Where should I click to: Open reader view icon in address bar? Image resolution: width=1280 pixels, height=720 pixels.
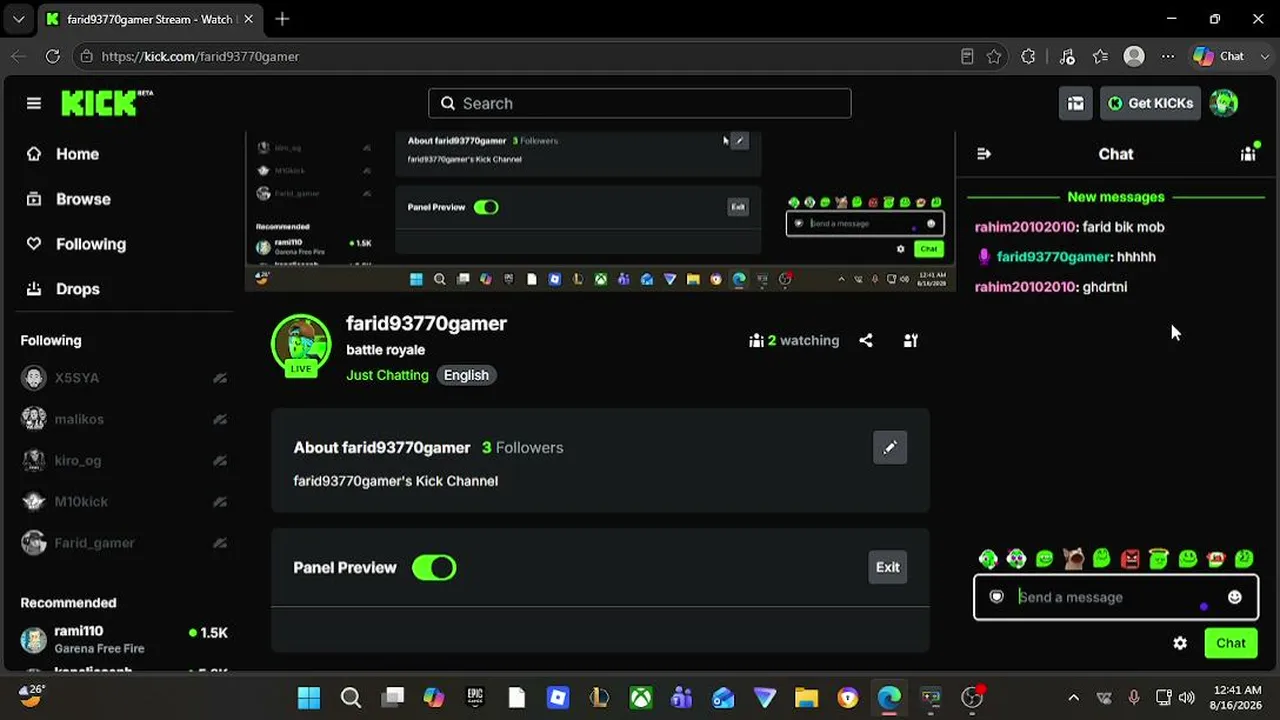[967, 57]
